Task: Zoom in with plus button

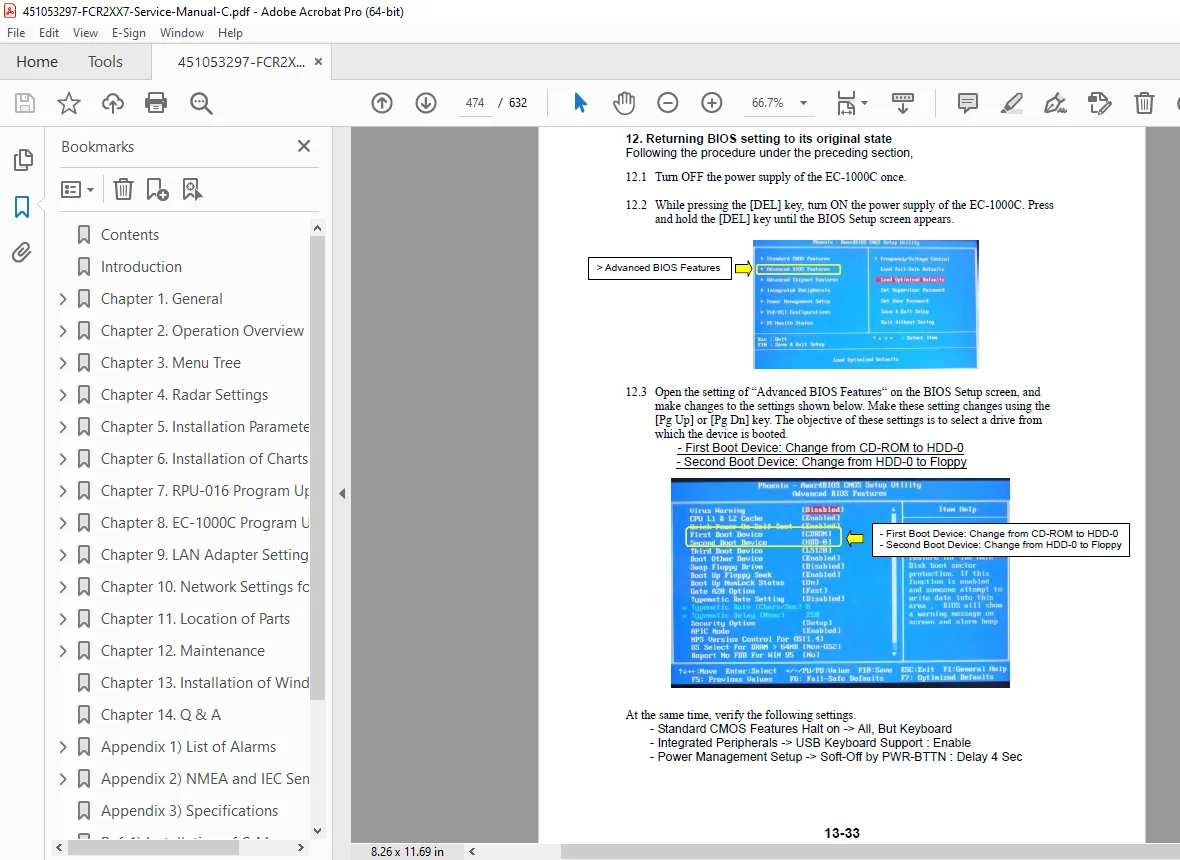Action: (x=711, y=103)
